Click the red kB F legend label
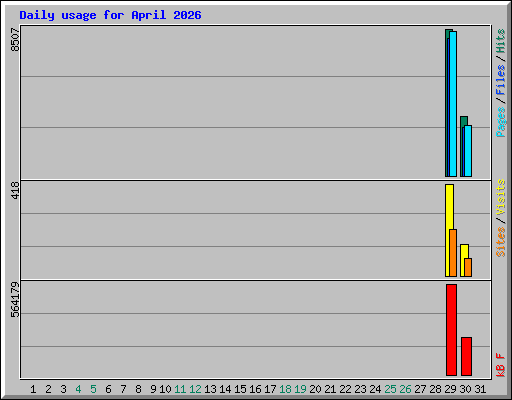This screenshot has height=400, width=512. tap(500, 365)
